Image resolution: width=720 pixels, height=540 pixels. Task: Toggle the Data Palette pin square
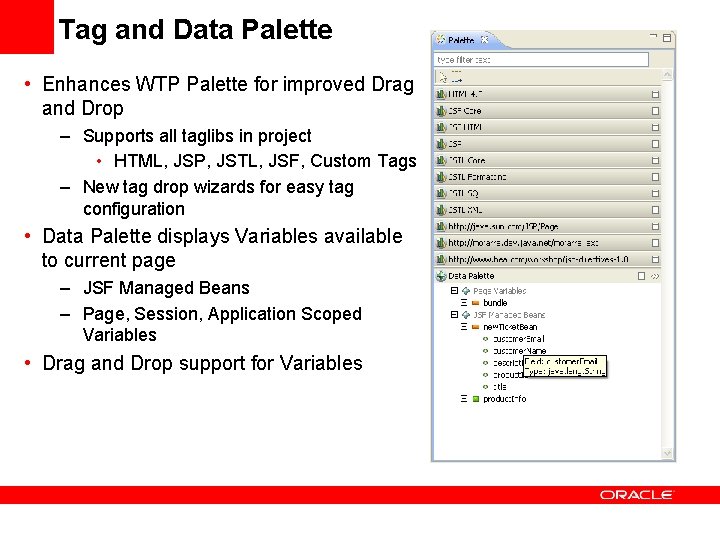click(641, 276)
